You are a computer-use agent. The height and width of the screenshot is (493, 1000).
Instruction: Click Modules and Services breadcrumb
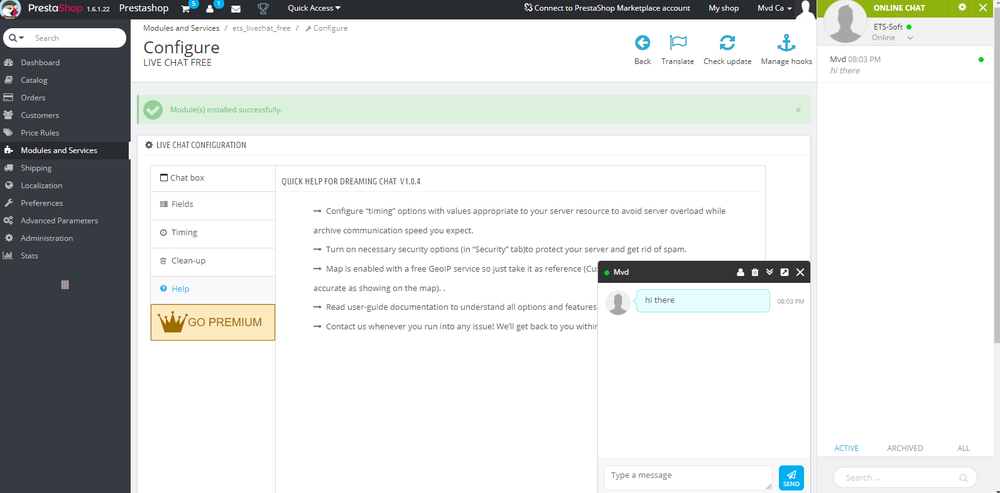tap(181, 28)
